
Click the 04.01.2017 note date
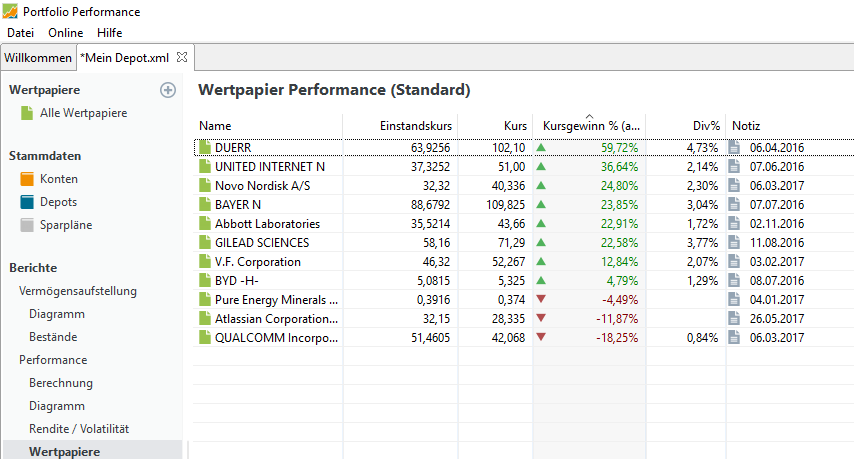(777, 299)
